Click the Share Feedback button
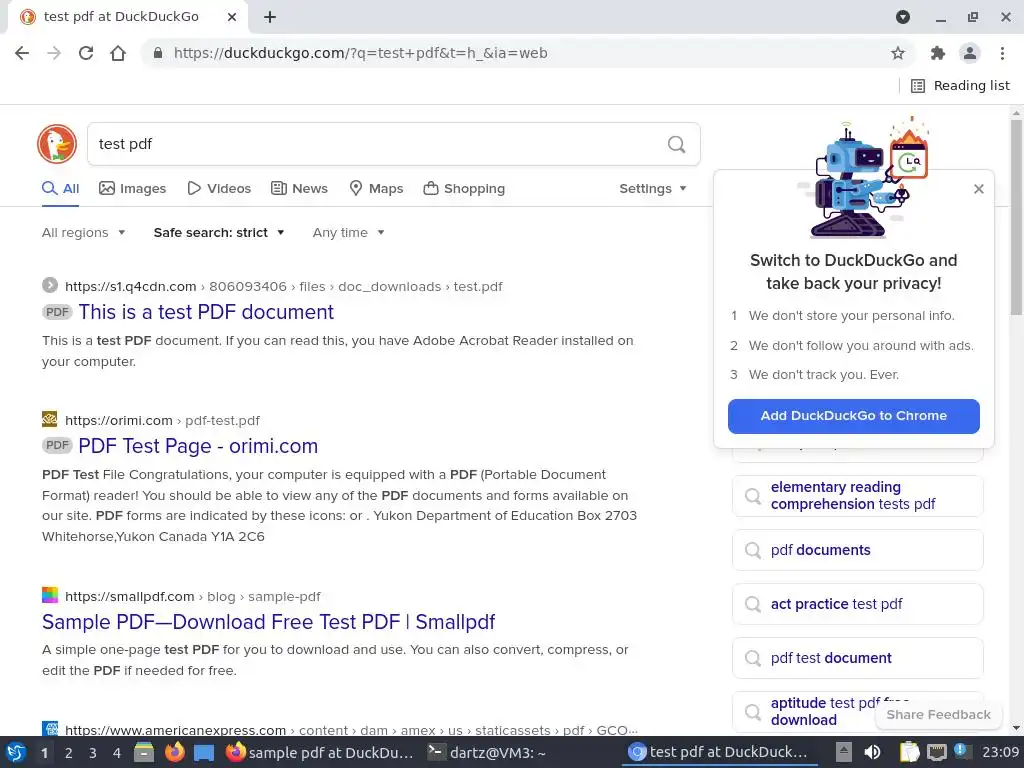 point(938,714)
